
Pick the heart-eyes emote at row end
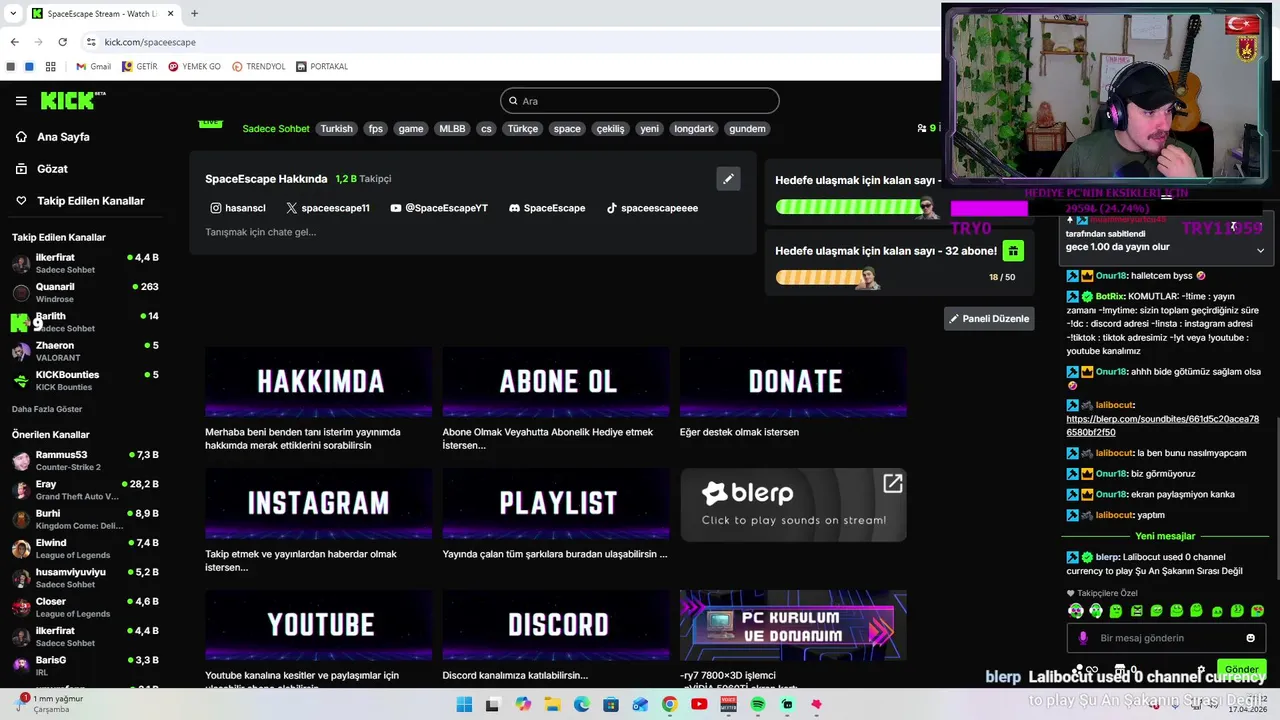pos(1258,611)
